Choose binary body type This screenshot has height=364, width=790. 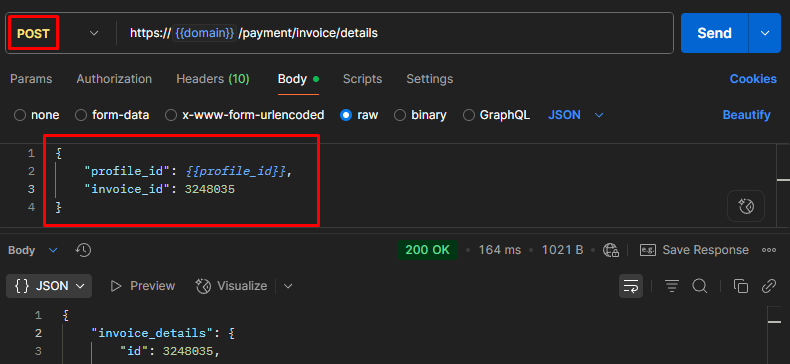tap(420, 115)
